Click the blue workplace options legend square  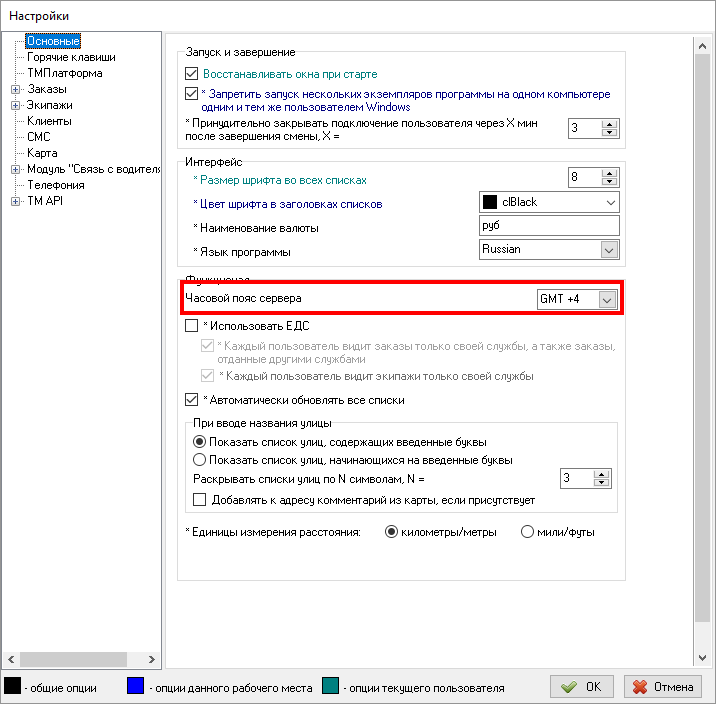138,687
